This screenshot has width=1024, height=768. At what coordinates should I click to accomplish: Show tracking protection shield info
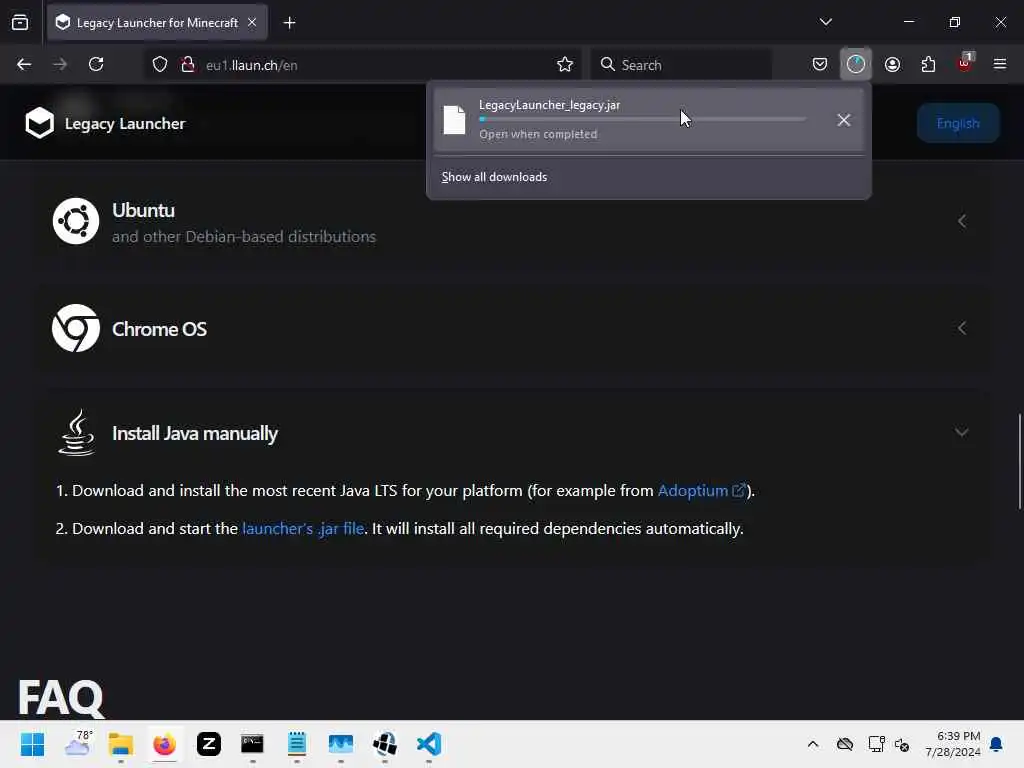coord(160,65)
